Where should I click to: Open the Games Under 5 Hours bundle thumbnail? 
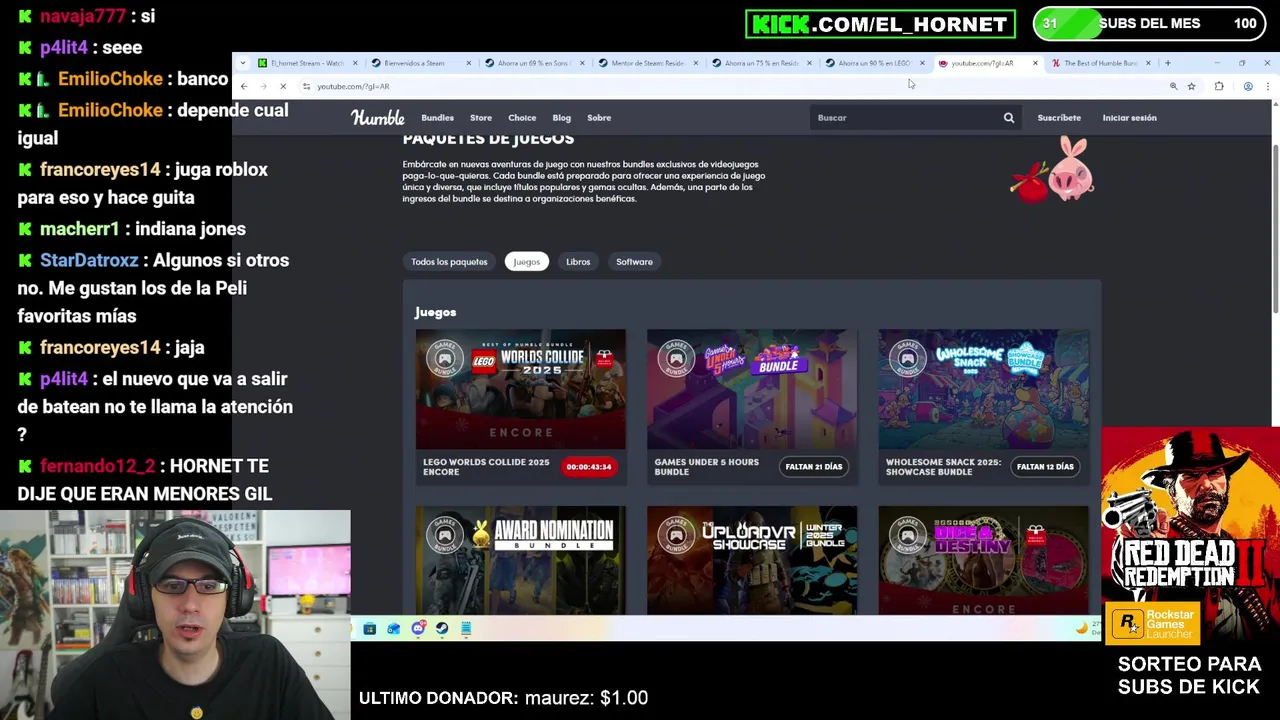click(x=752, y=389)
